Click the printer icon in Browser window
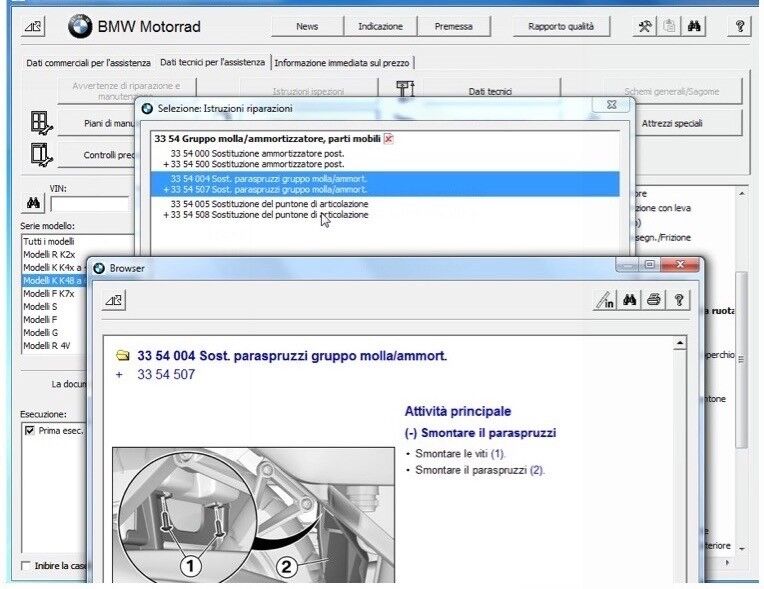This screenshot has height=589, width=764. point(654,299)
